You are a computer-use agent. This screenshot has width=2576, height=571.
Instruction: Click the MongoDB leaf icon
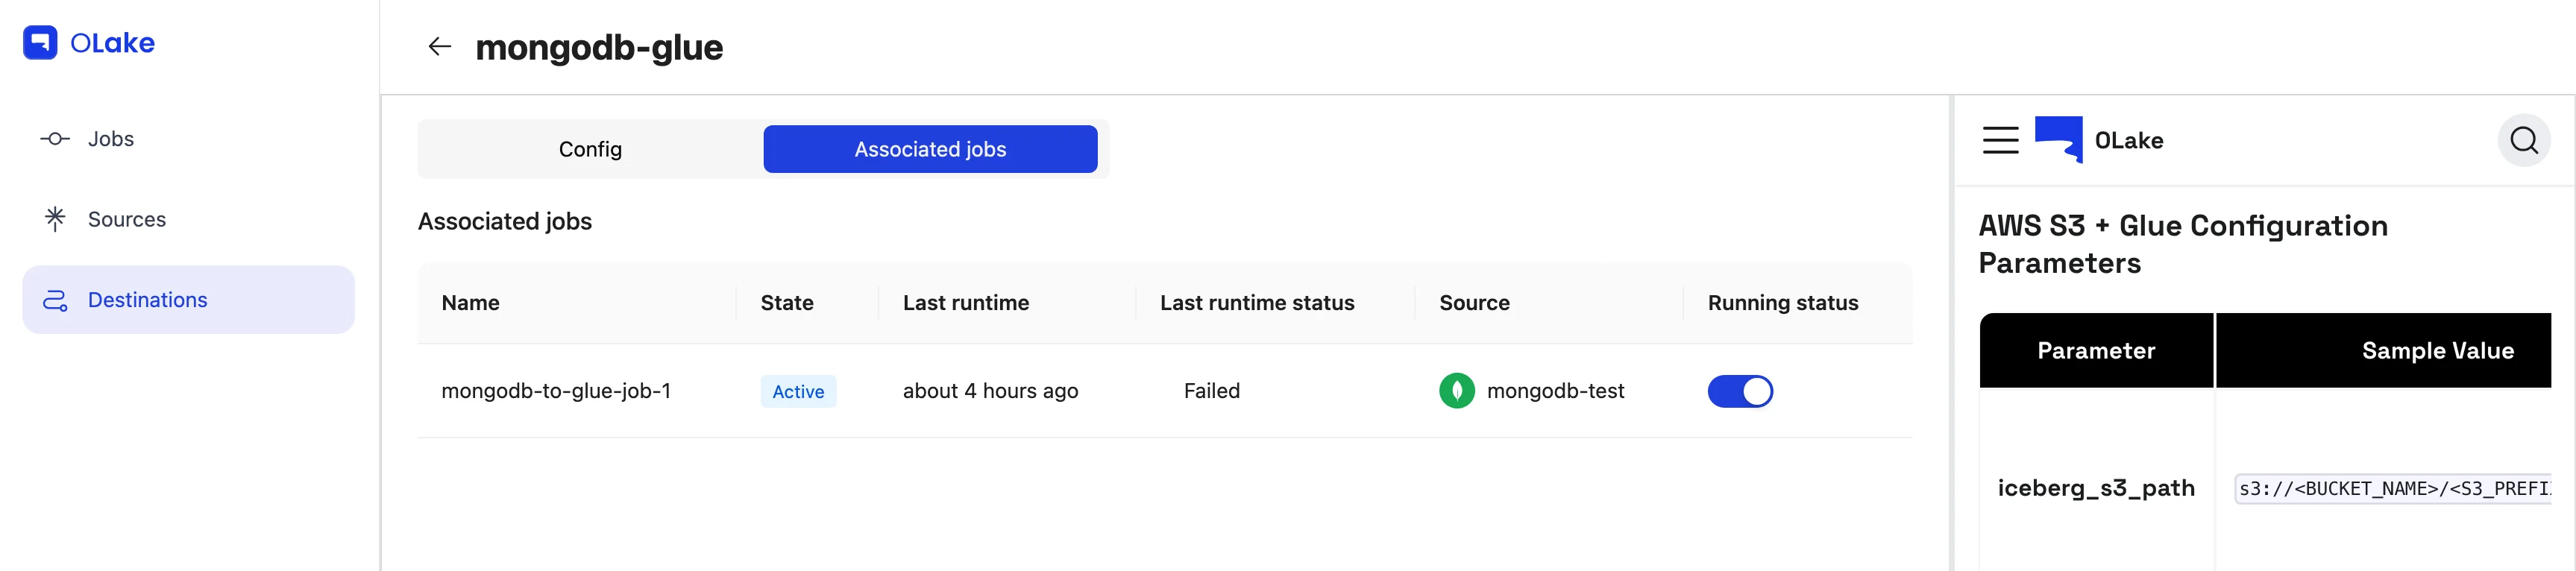pos(1456,391)
